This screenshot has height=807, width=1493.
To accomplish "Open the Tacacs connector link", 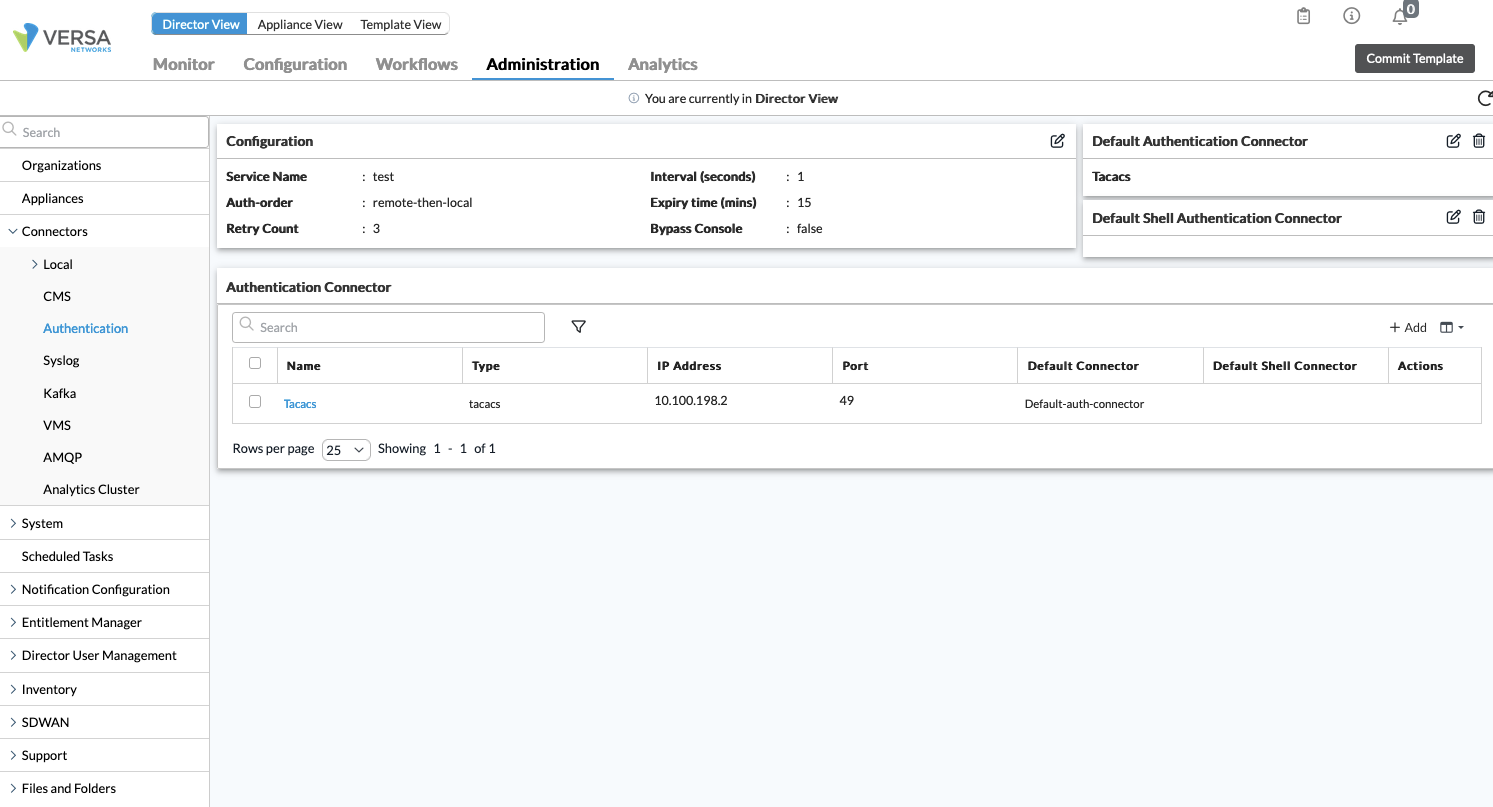I will pyautogui.click(x=299, y=403).
